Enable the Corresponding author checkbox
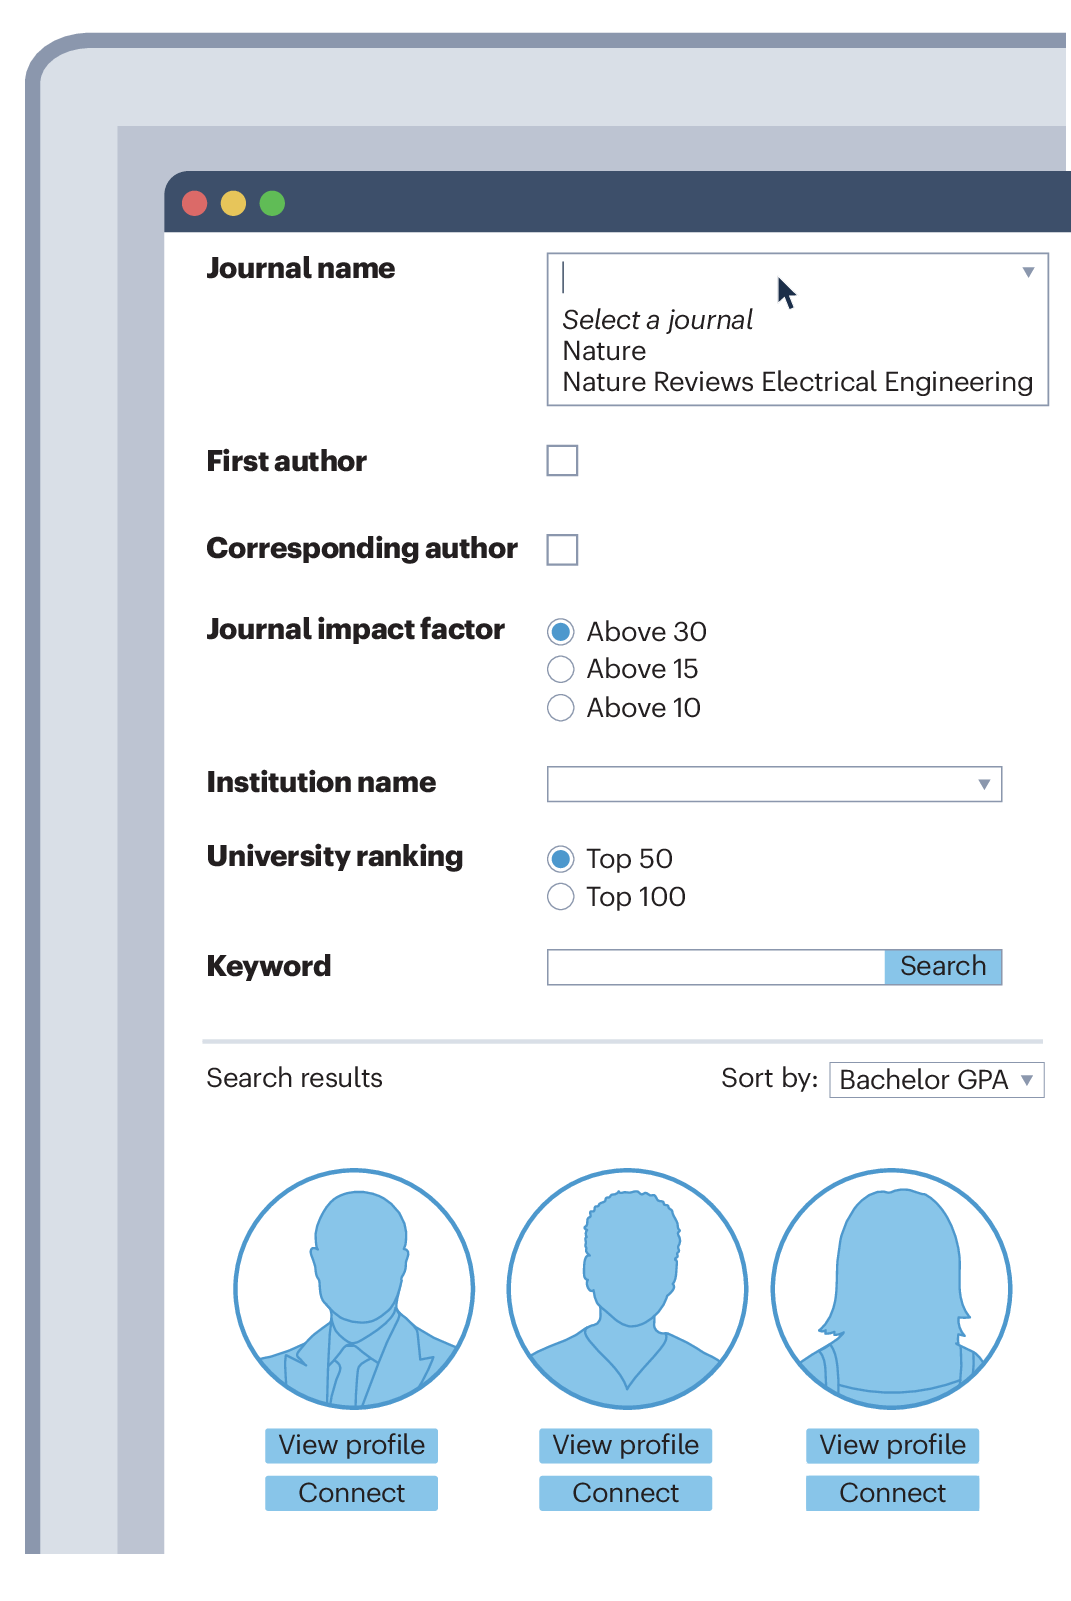The image size is (1071, 1601). [x=562, y=550]
